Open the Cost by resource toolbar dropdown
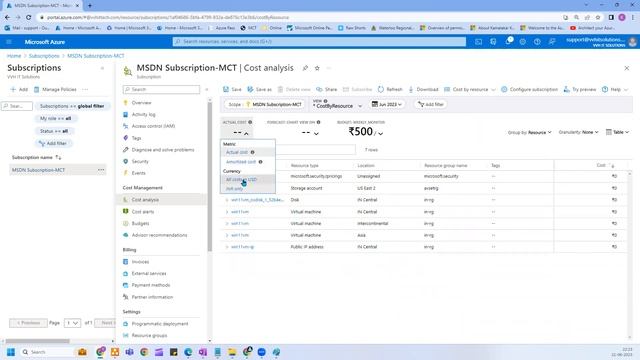 469,89
